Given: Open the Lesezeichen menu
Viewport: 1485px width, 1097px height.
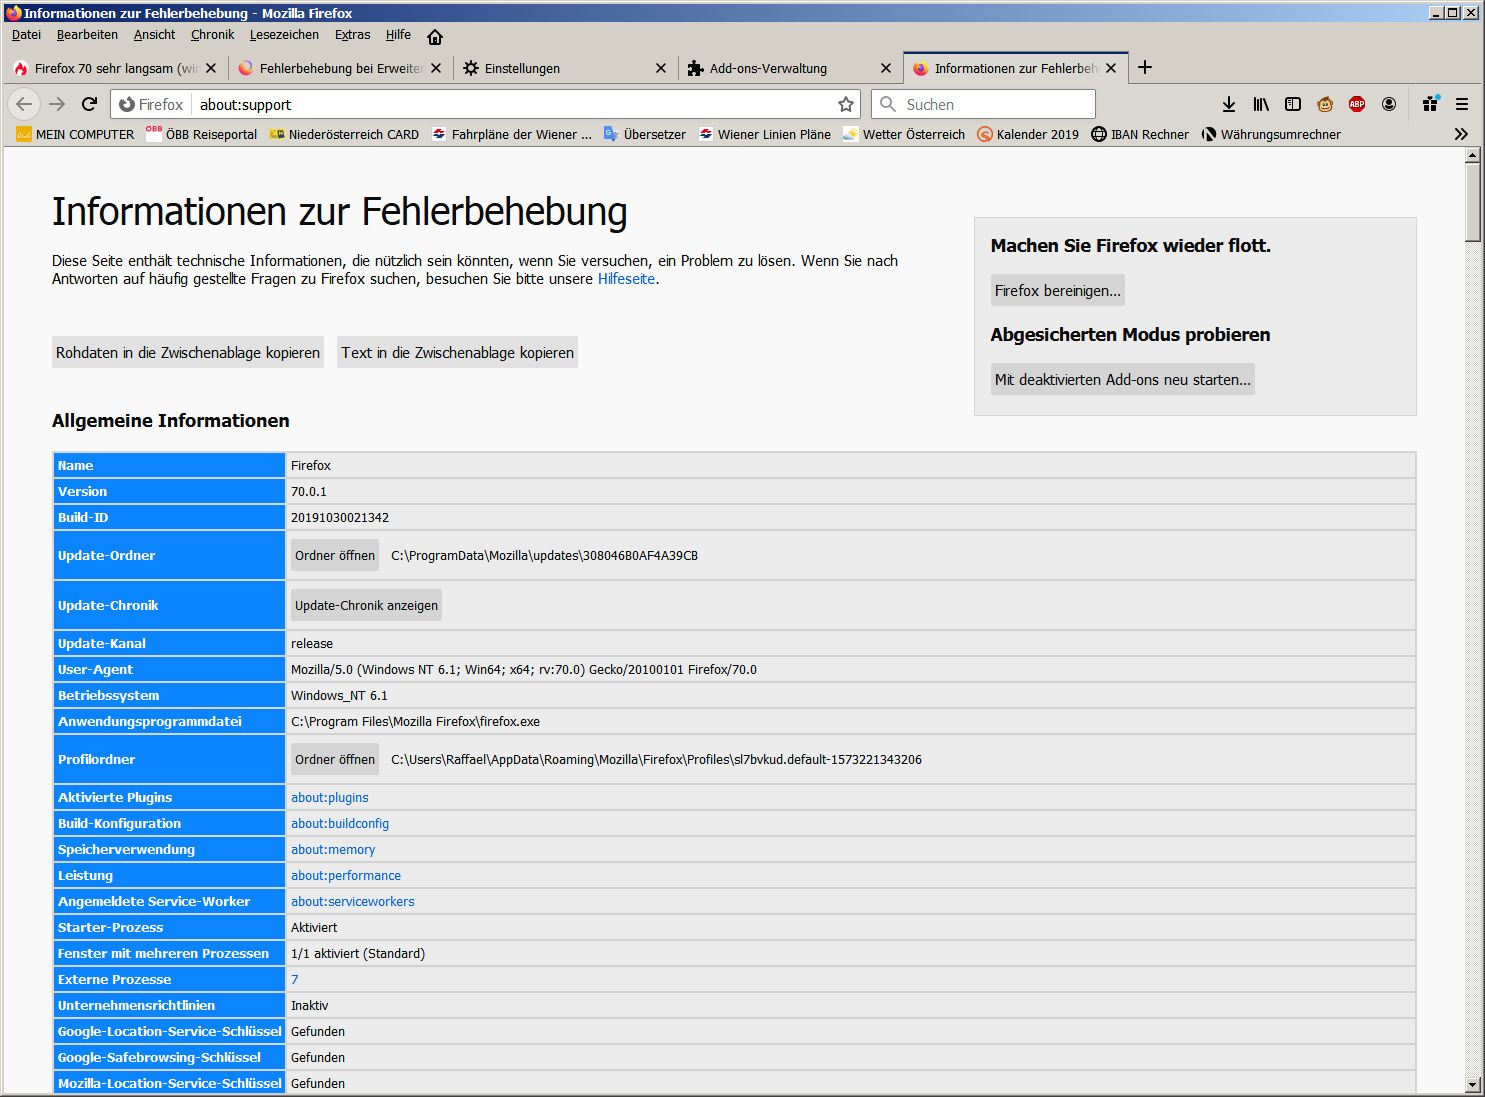Looking at the screenshot, I should [x=284, y=35].
